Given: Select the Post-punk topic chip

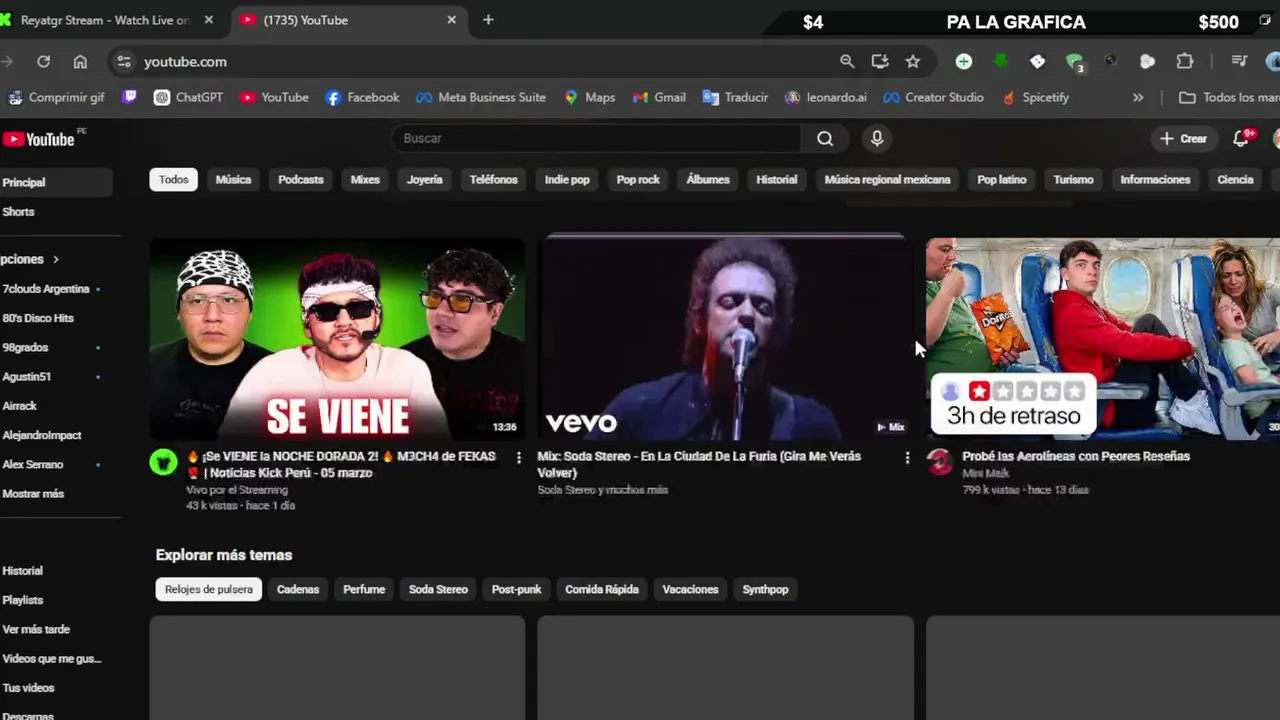Looking at the screenshot, I should 516,590.
